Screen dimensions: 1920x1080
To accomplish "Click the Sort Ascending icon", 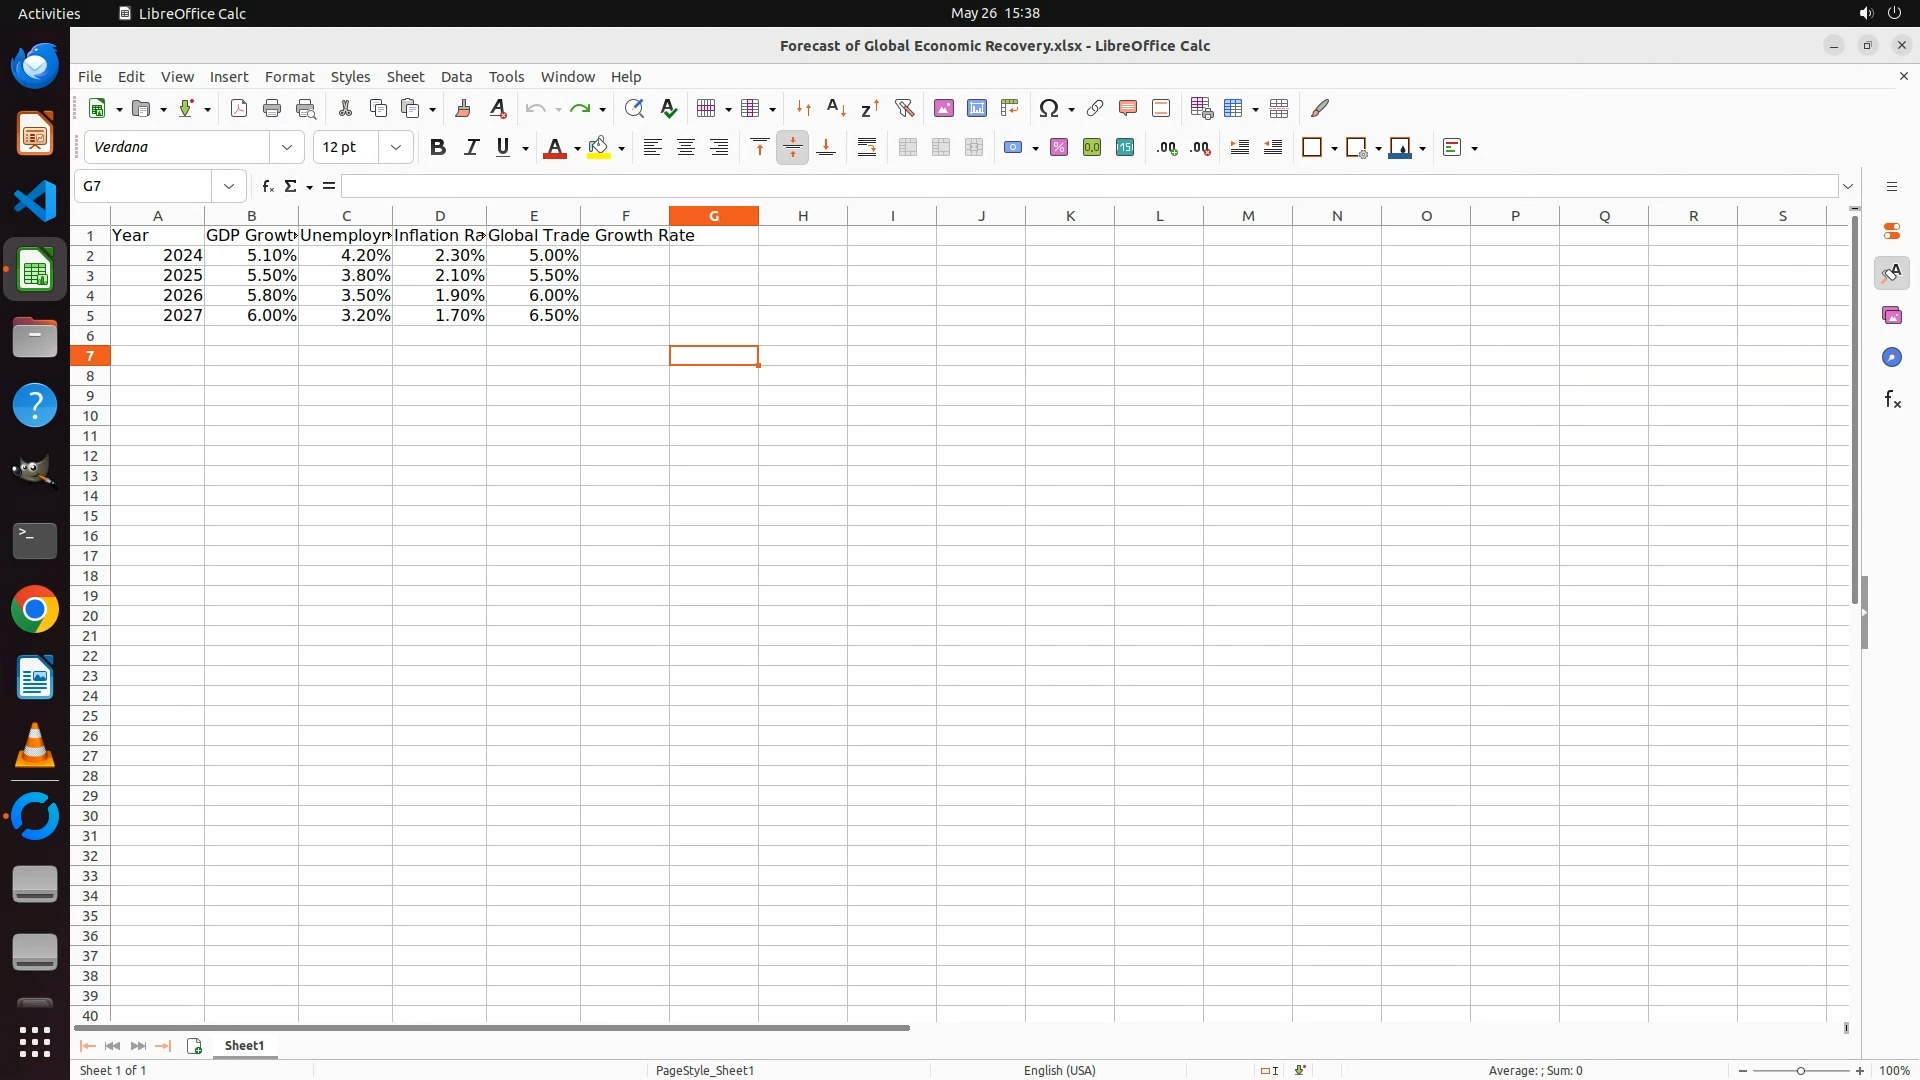I will 837,108.
